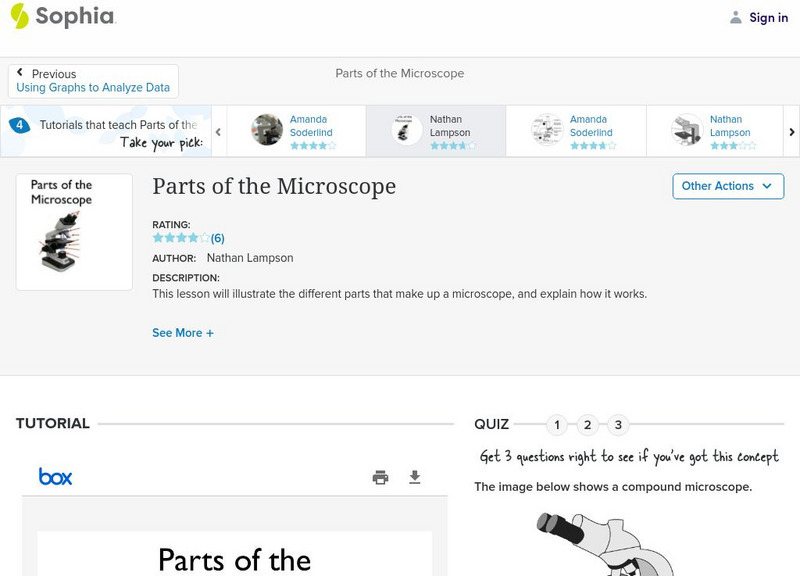Expand See More description
The height and width of the screenshot is (576, 800).
[x=183, y=333]
